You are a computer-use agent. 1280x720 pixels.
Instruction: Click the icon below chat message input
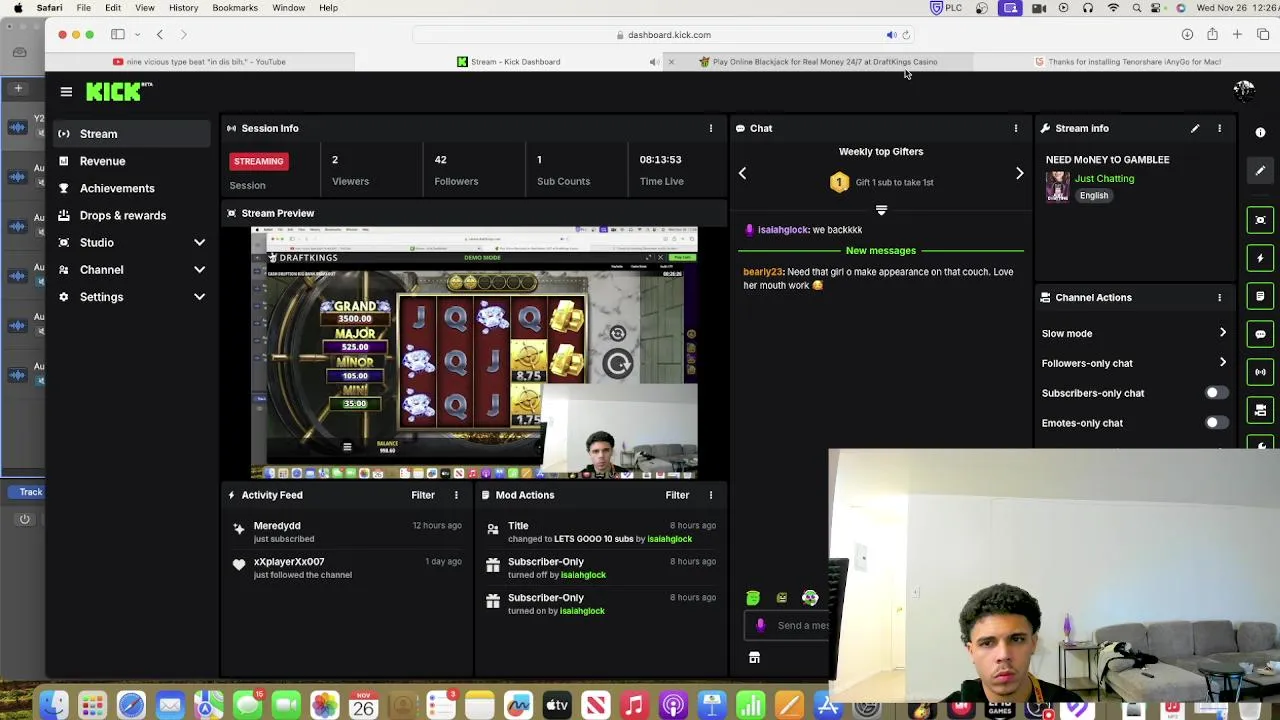coord(754,658)
